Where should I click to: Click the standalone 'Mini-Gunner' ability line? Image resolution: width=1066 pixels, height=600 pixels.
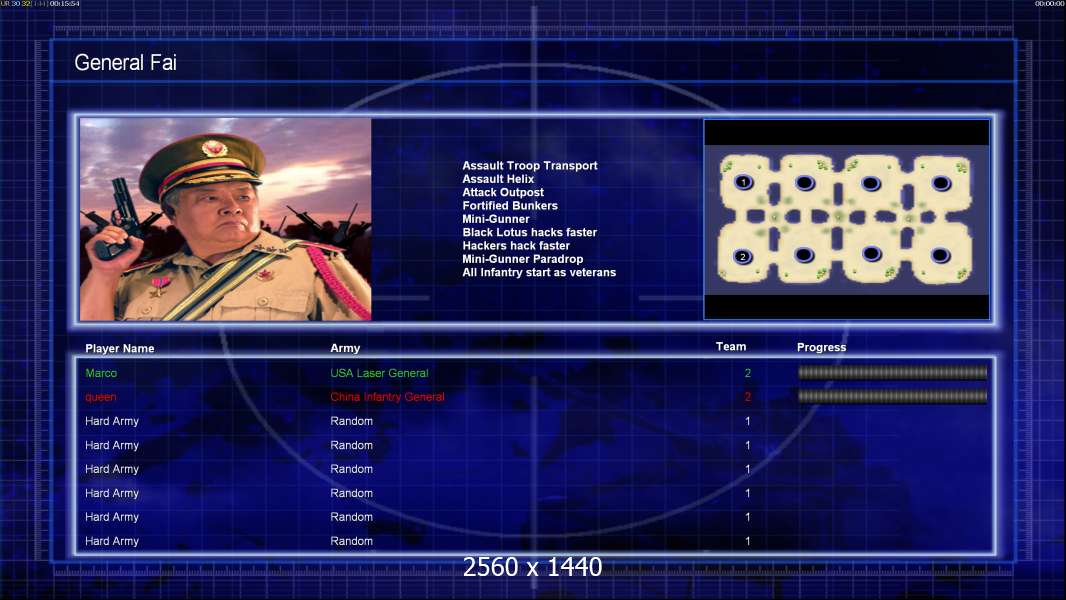[x=496, y=219]
